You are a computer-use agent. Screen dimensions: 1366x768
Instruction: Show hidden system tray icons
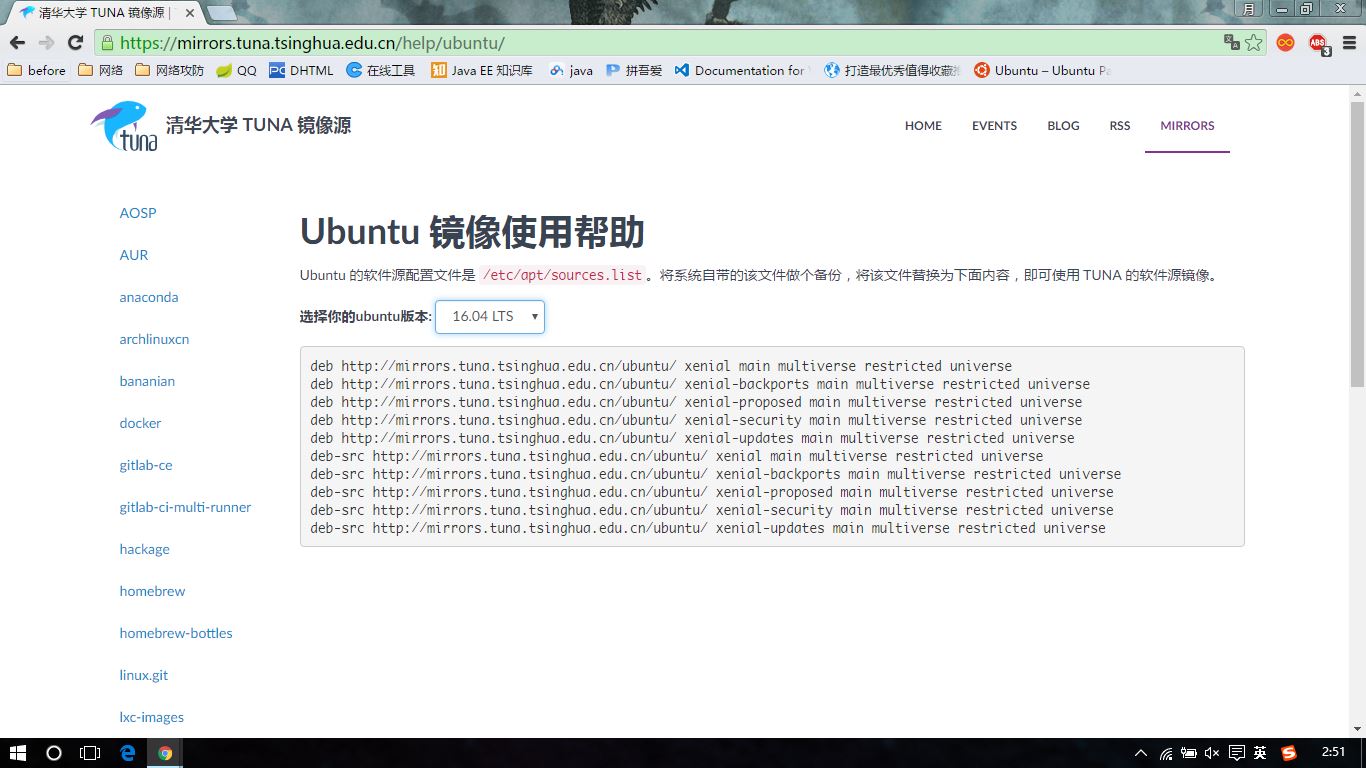coord(1141,753)
